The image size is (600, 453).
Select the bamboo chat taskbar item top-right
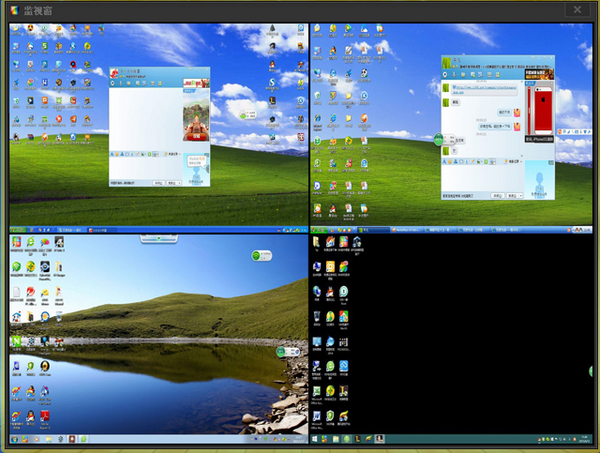tap(373, 230)
